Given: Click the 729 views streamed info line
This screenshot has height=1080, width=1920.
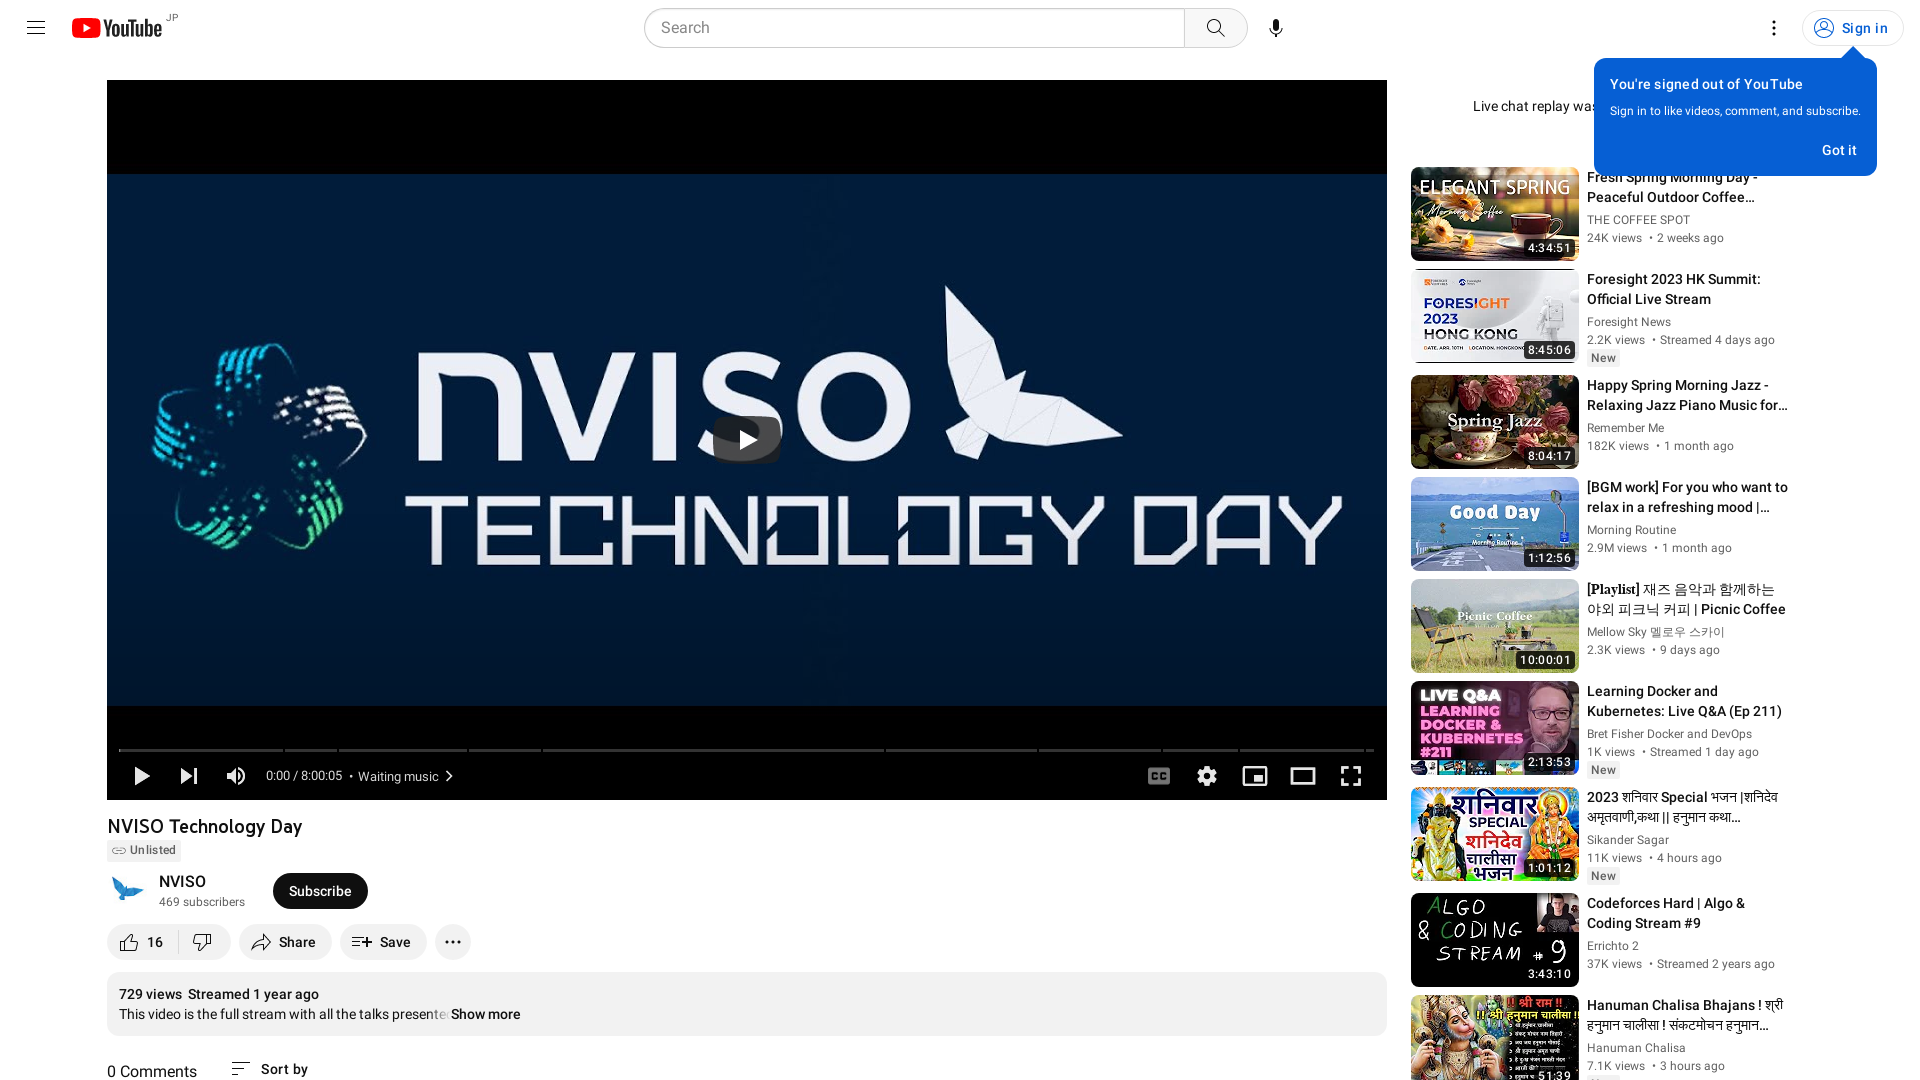Looking at the screenshot, I should tap(219, 994).
